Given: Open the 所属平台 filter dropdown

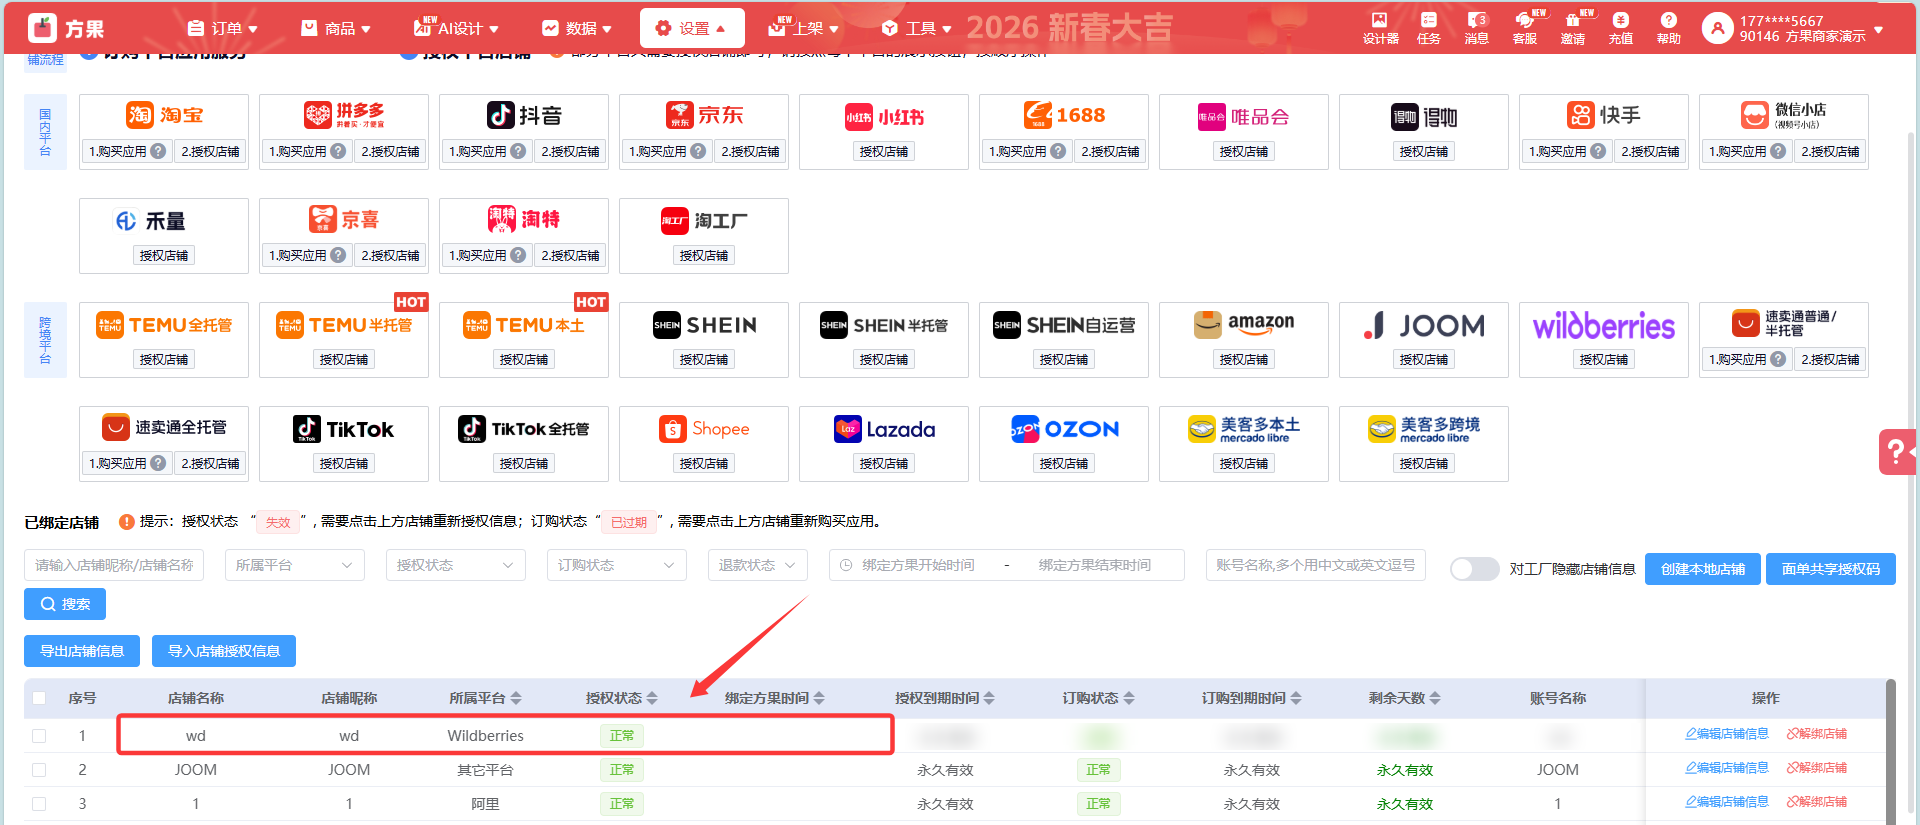Looking at the screenshot, I should pyautogui.click(x=295, y=565).
